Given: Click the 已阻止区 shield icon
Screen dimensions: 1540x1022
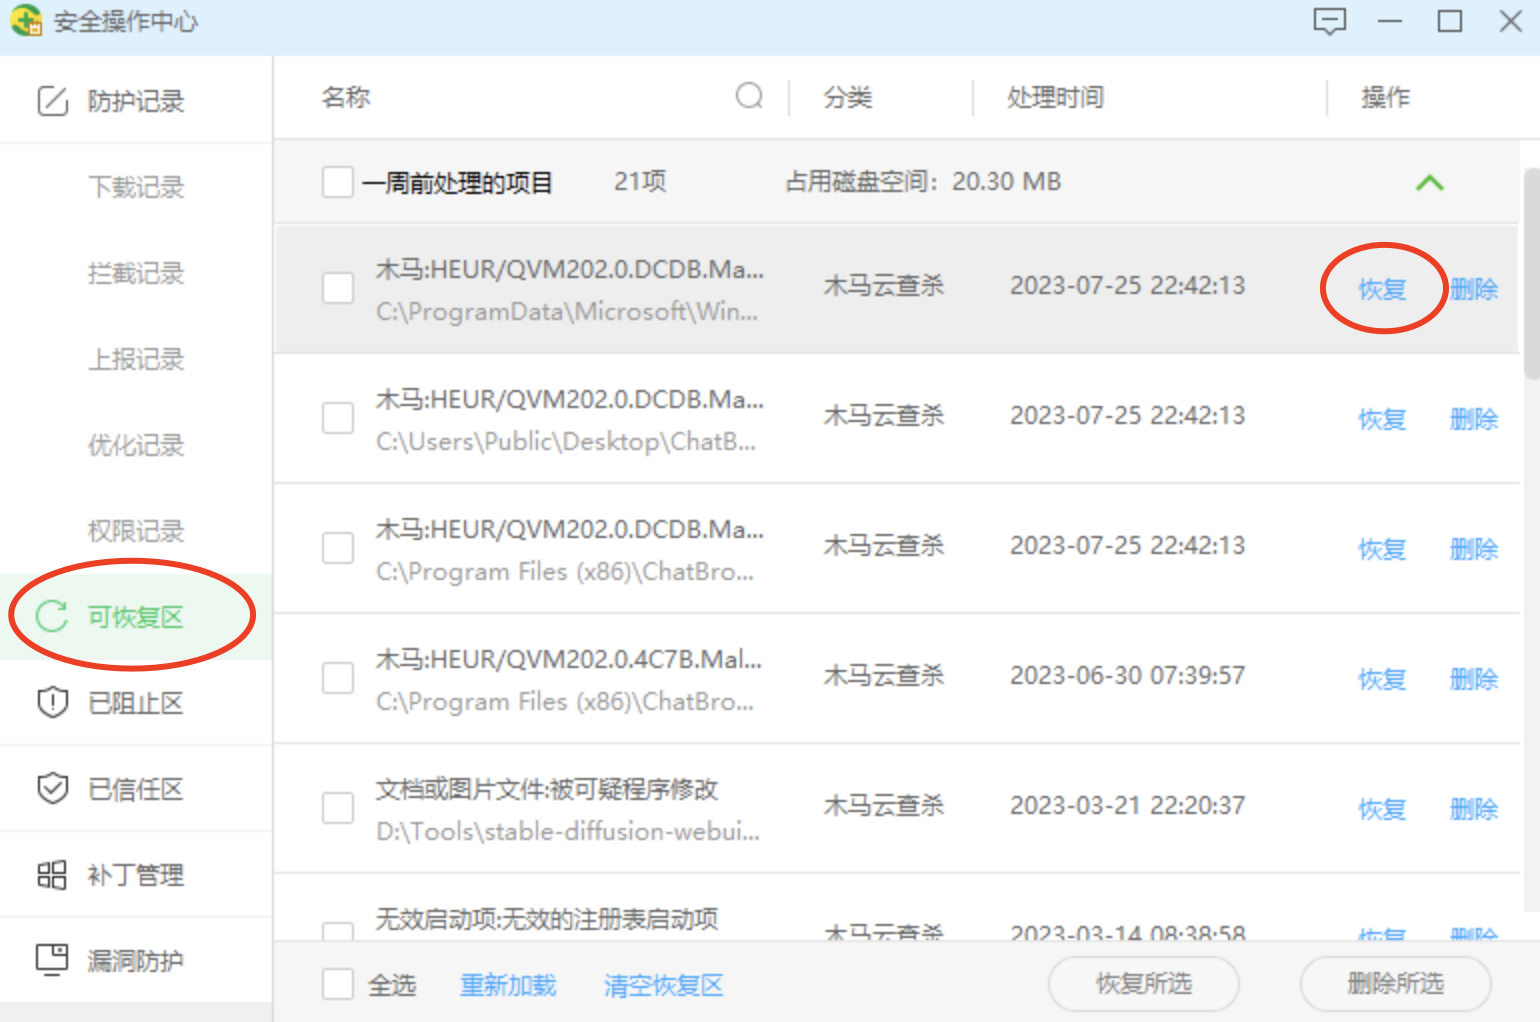Looking at the screenshot, I should (x=52, y=702).
